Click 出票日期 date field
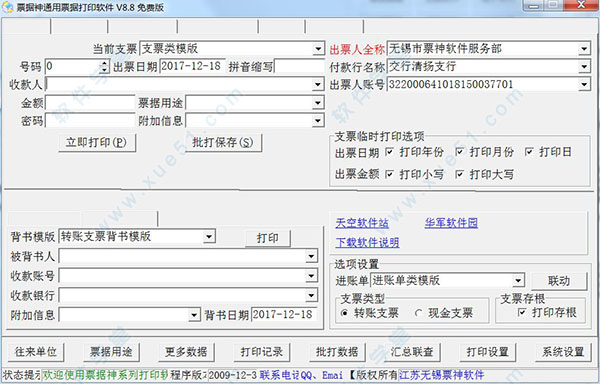This screenshot has width=600, height=384. 192,67
